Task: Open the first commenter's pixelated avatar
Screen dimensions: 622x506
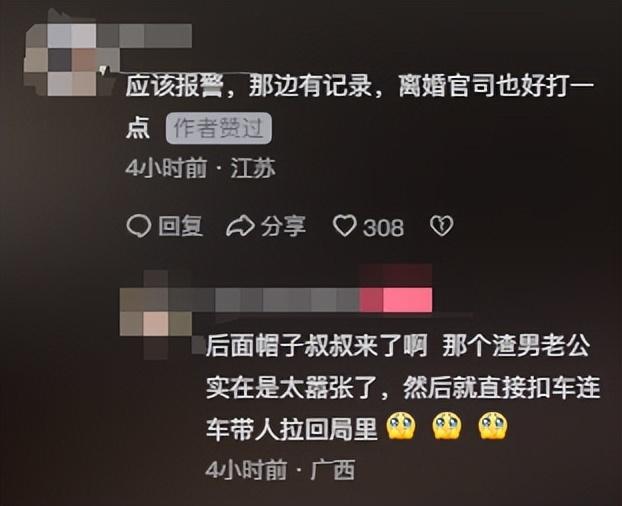Action: (x=71, y=59)
